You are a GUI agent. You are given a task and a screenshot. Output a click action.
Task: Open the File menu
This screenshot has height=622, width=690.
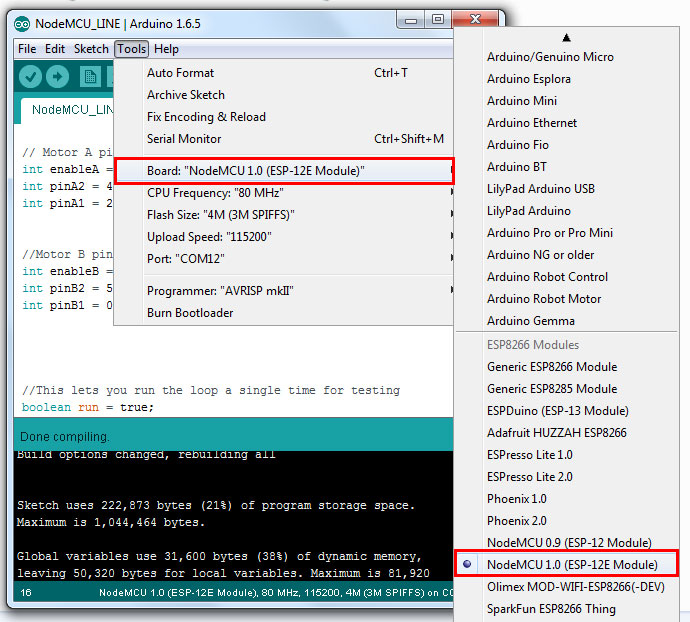27,49
